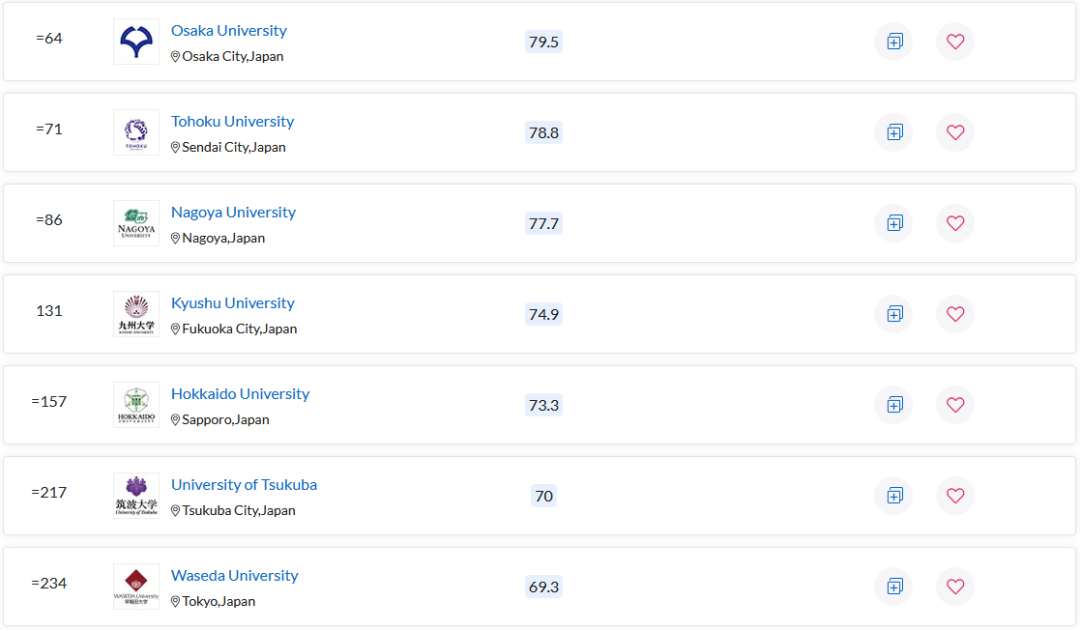This screenshot has height=630, width=1080.
Task: Click heart icon for Waseda University
Action: point(955,587)
